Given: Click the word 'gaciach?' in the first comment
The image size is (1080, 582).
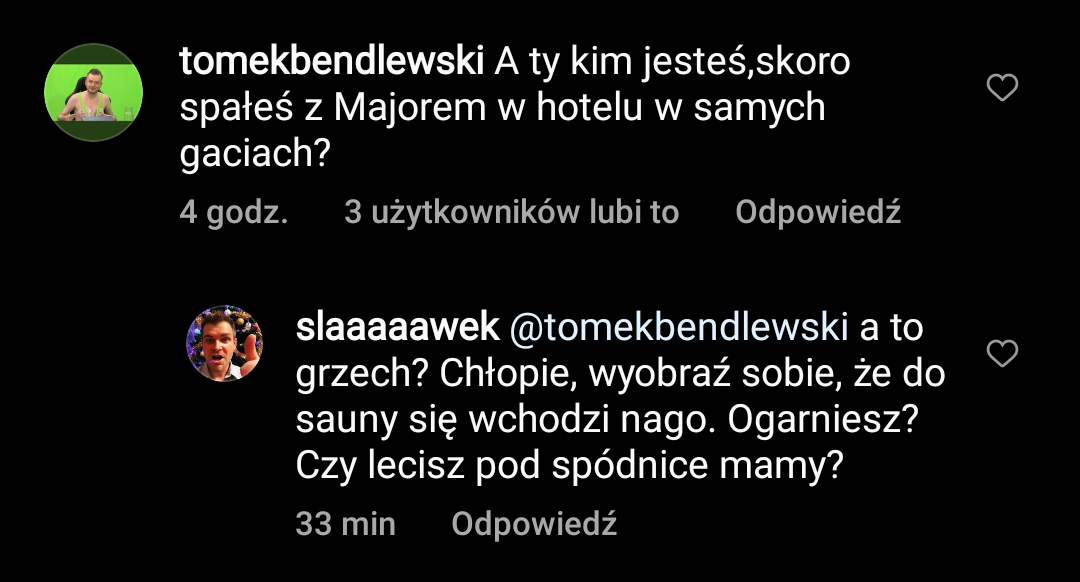Looking at the screenshot, I should (255, 155).
